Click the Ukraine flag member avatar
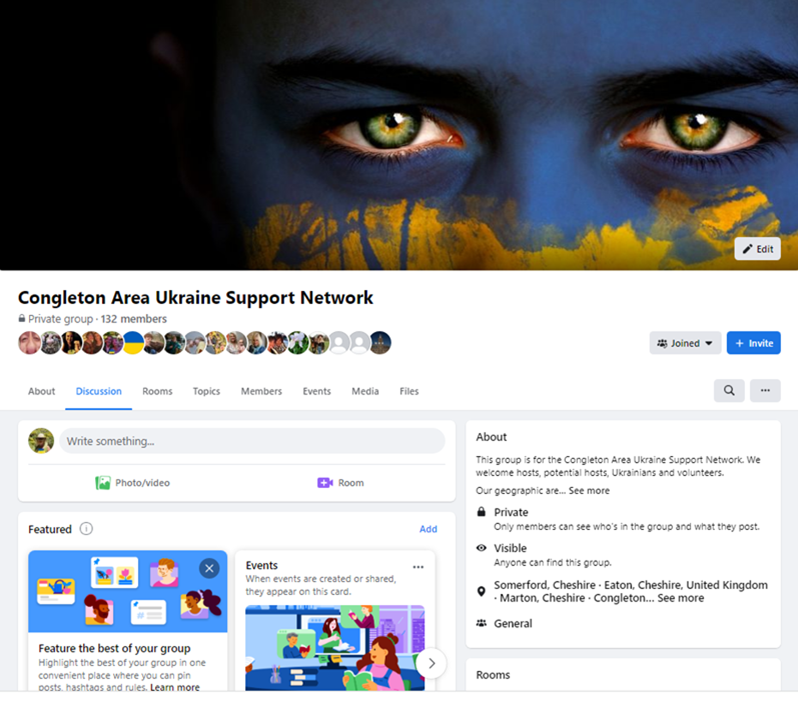 (133, 343)
